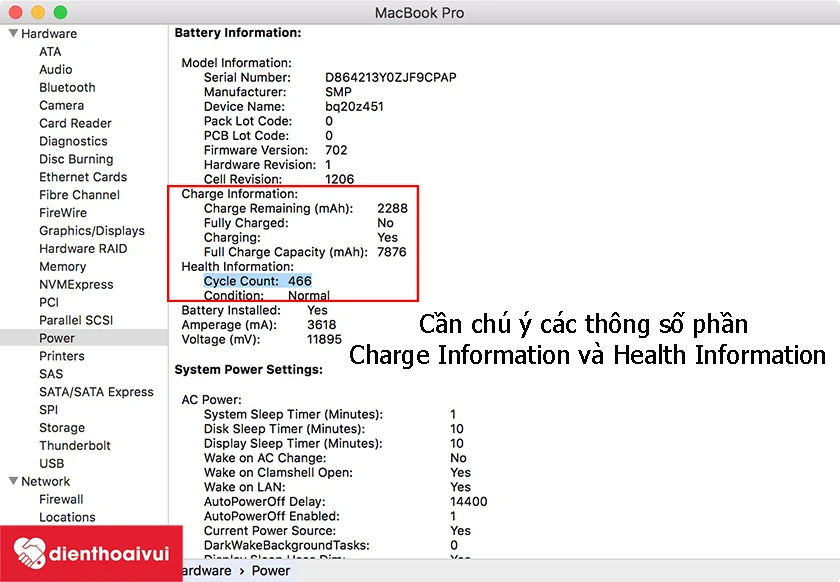Viewport: 840px width, 582px height.
Task: Click the Battery Information heading
Action: [238, 33]
